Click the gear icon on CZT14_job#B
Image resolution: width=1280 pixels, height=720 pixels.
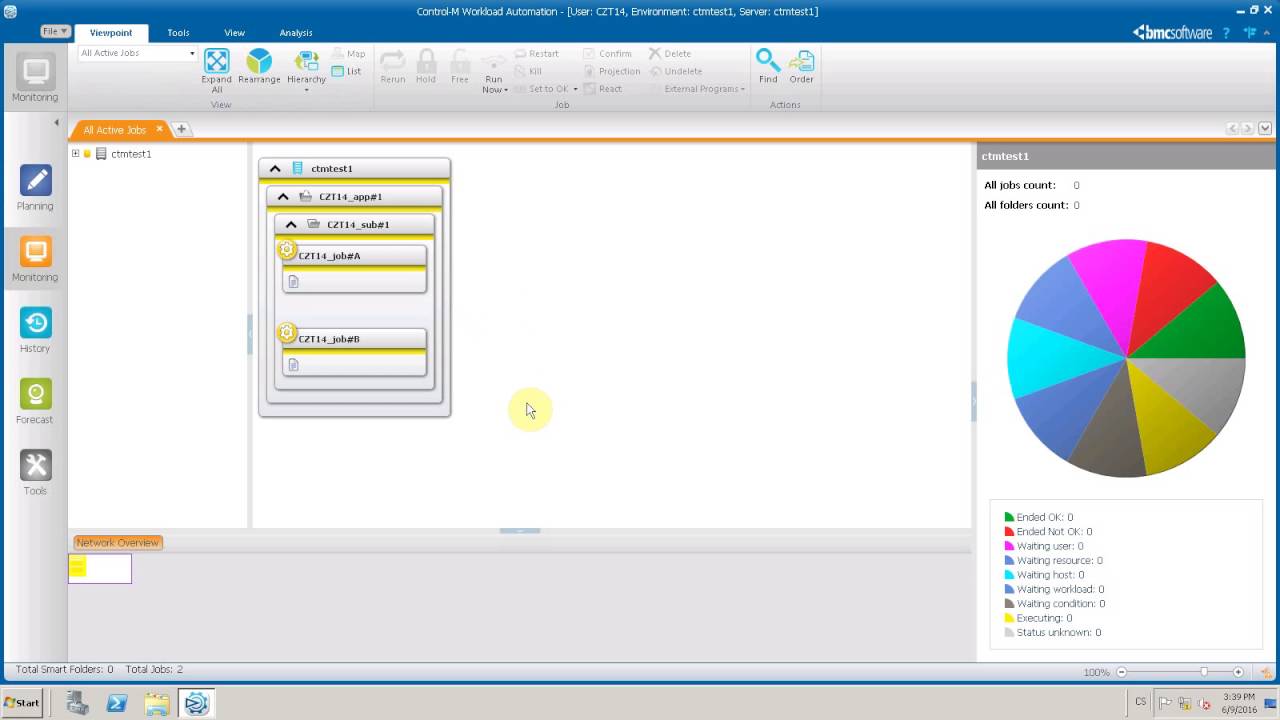pyautogui.click(x=287, y=333)
